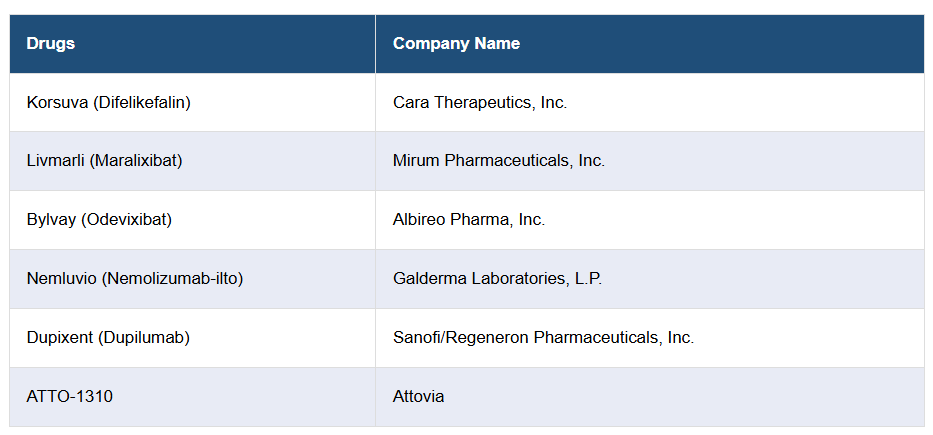Select Mirum Pharmaceuticals, Inc. company cell
The image size is (933, 435).
click(499, 160)
